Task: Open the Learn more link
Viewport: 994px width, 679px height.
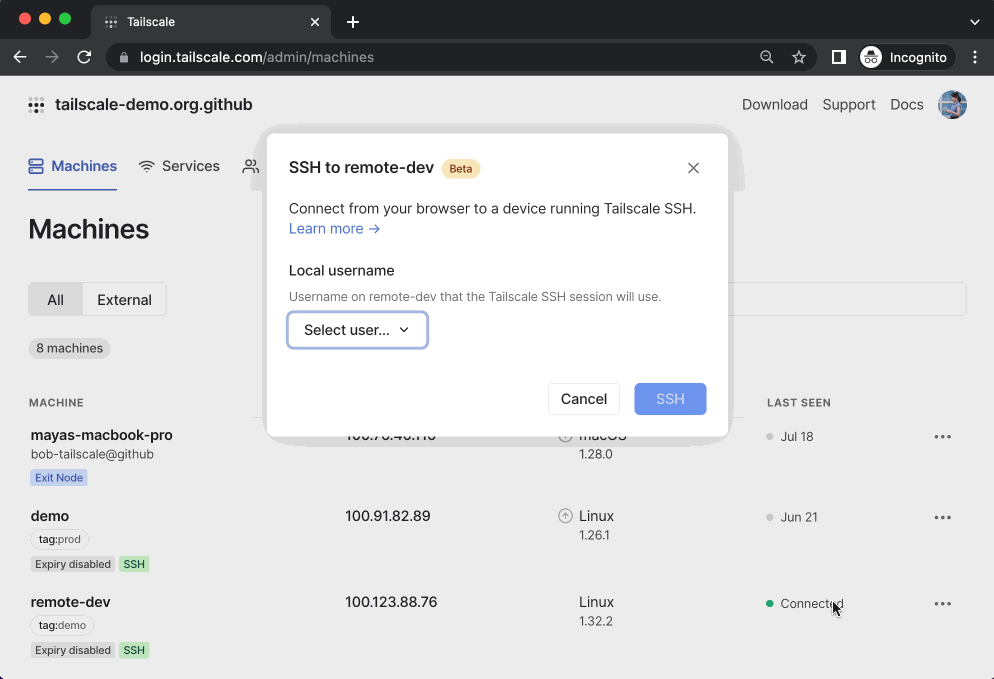Action: (334, 229)
